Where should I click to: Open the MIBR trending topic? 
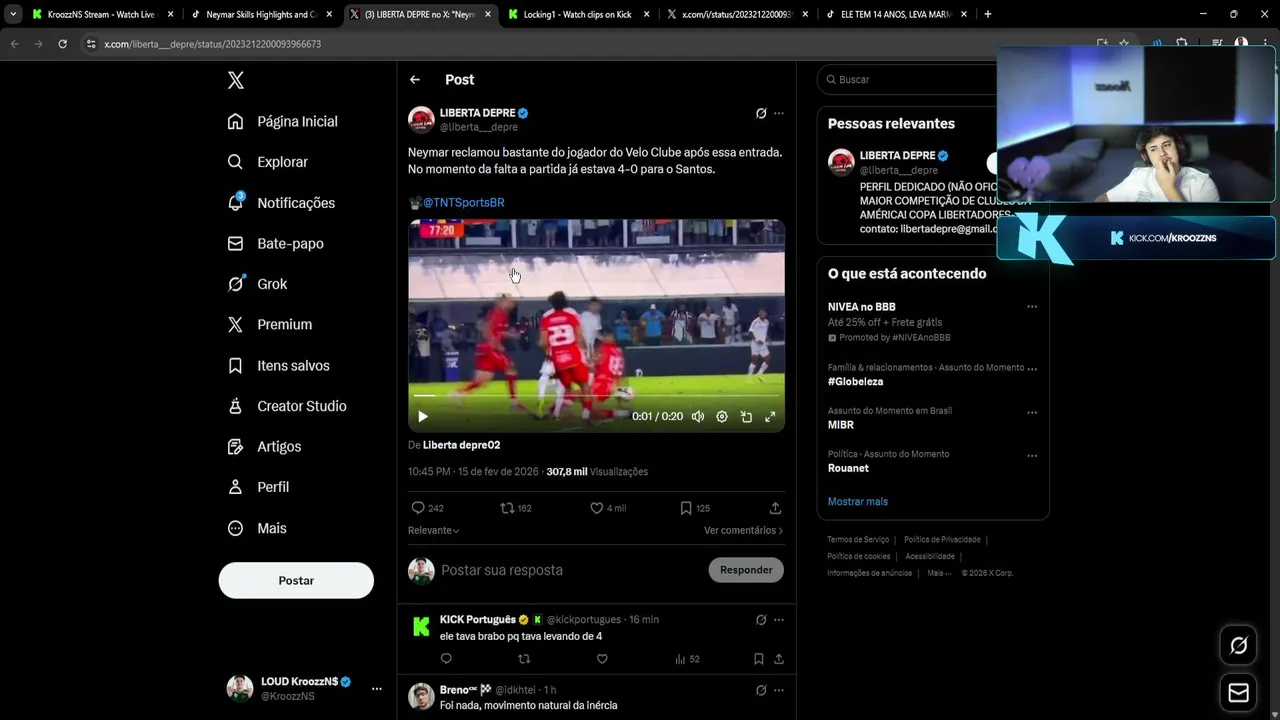click(x=840, y=425)
